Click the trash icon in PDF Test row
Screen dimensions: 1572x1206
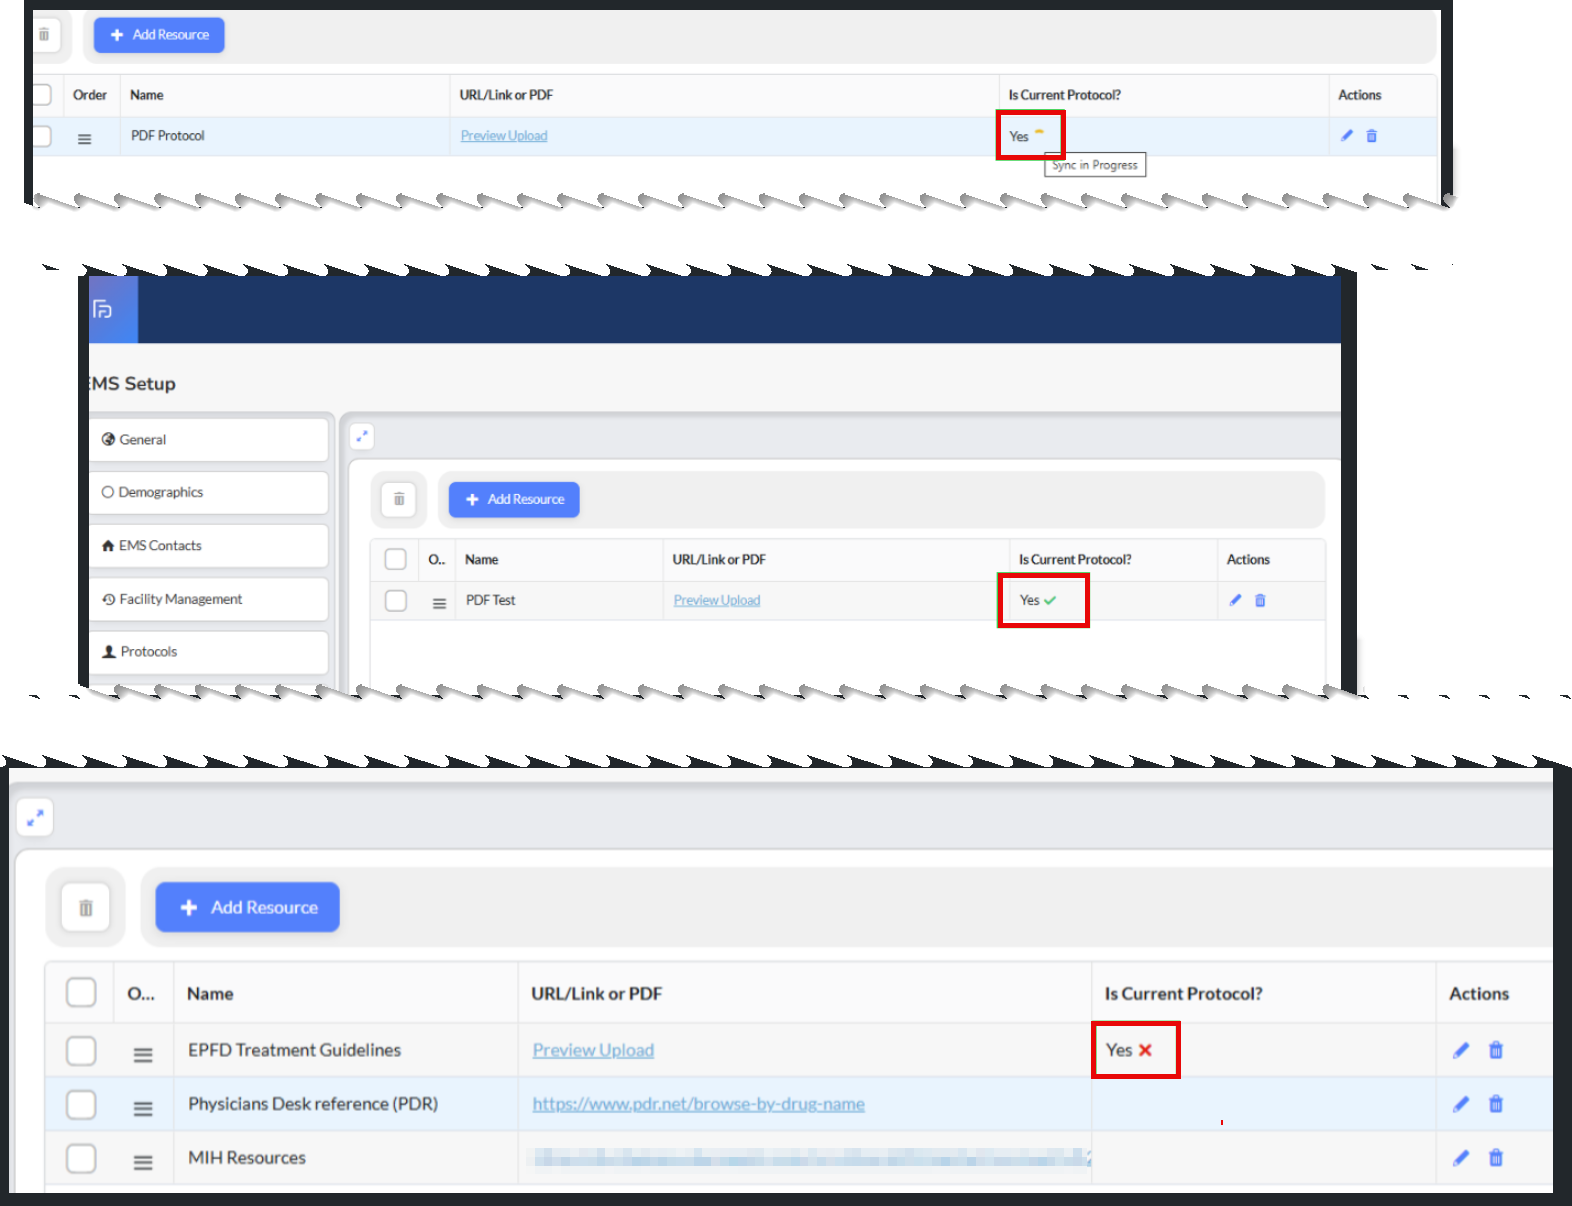click(1260, 600)
